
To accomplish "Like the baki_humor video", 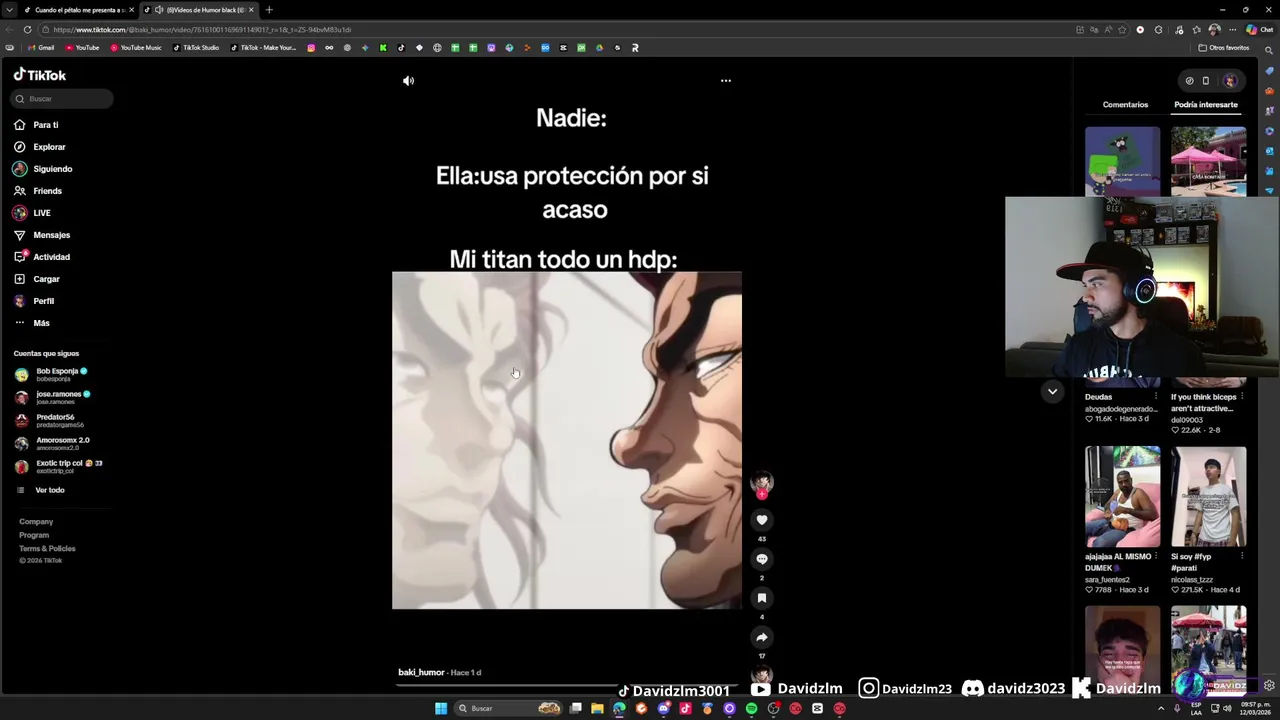I will [762, 520].
